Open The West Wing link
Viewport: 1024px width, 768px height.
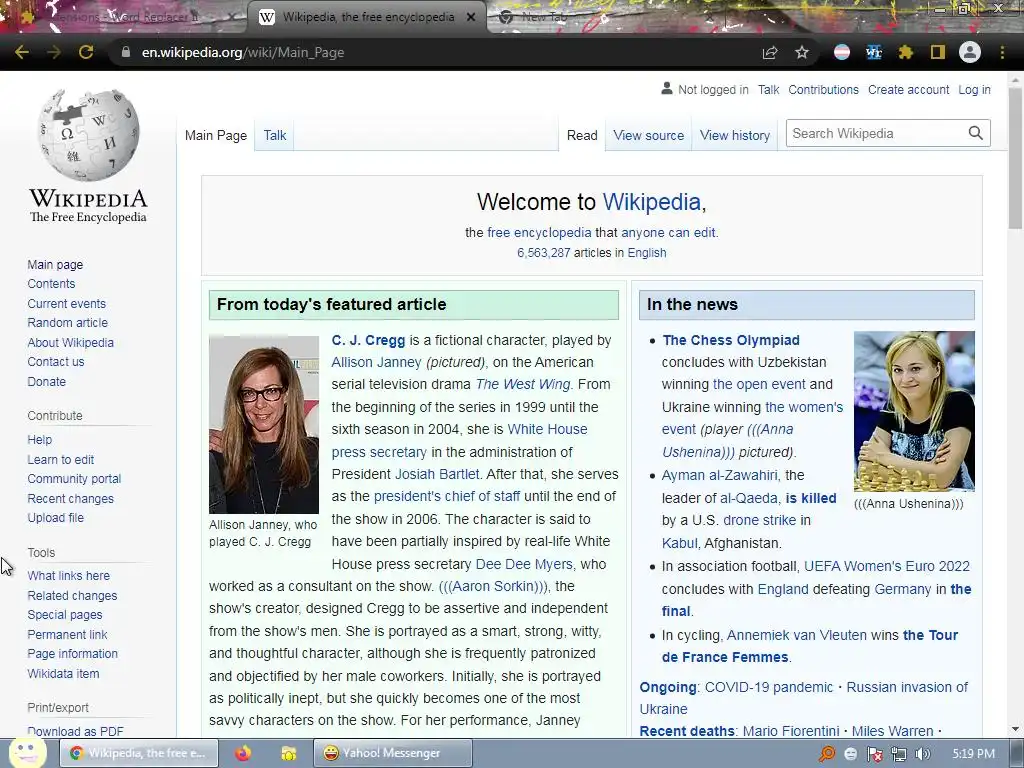pos(522,384)
